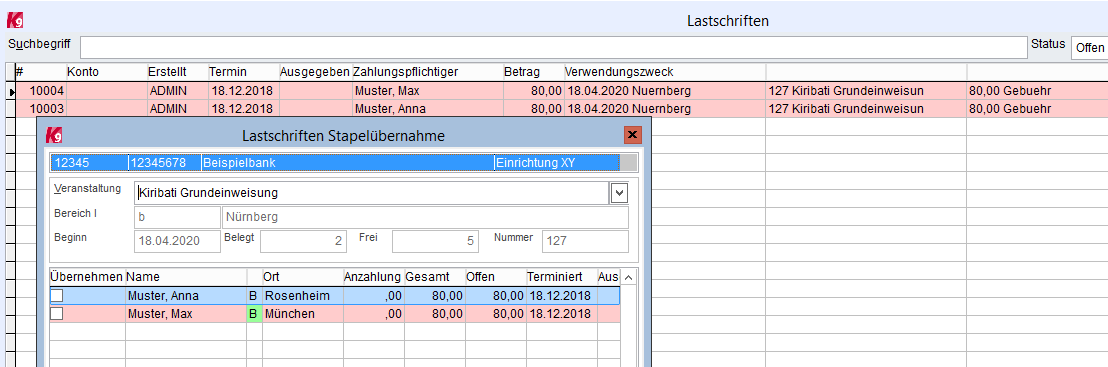Screen dimensions: 1108x367
Task: Click the Offen column header in dialog
Action: tap(495, 276)
